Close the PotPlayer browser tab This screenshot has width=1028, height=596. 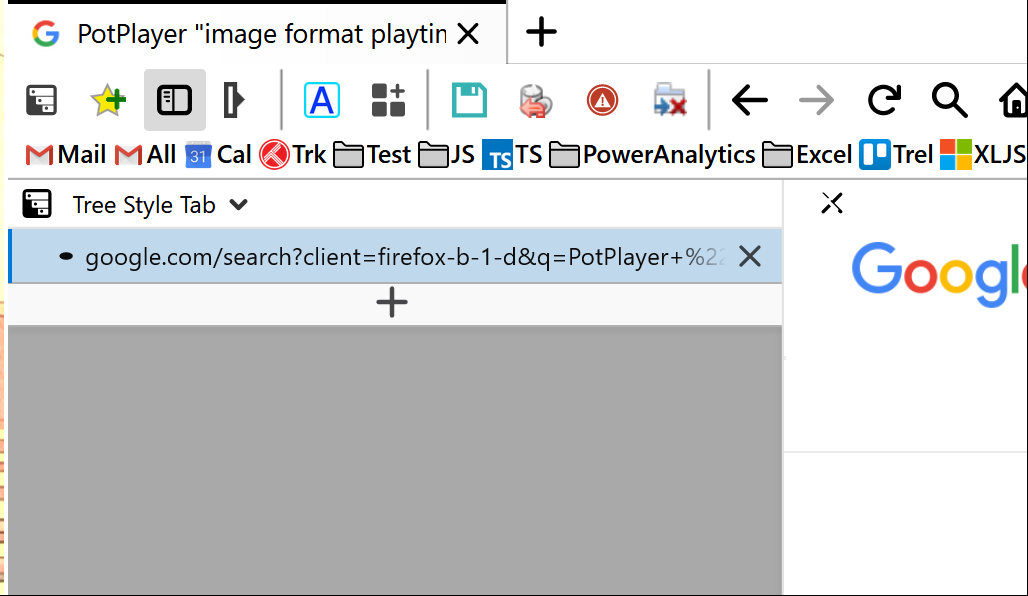point(468,33)
